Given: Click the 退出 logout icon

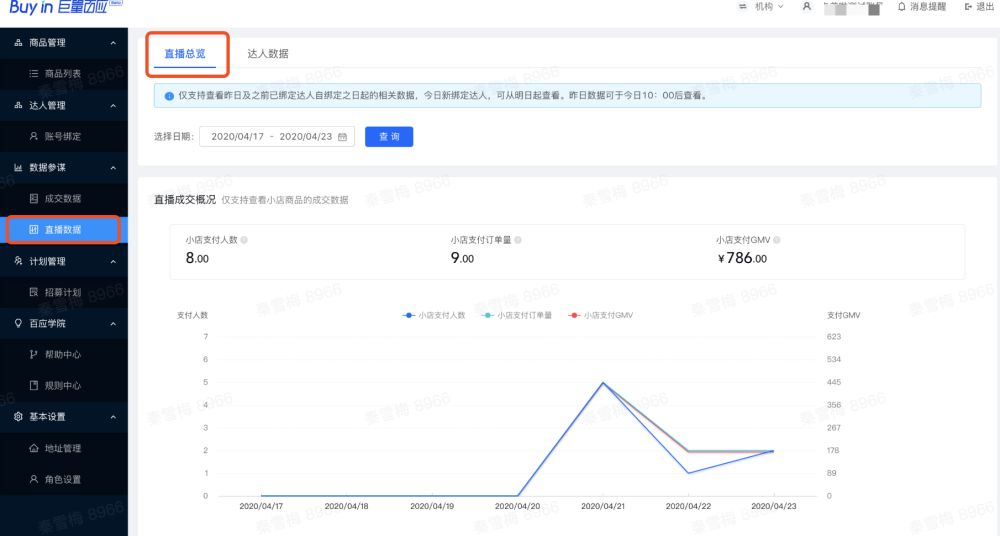Looking at the screenshot, I should 967,7.
